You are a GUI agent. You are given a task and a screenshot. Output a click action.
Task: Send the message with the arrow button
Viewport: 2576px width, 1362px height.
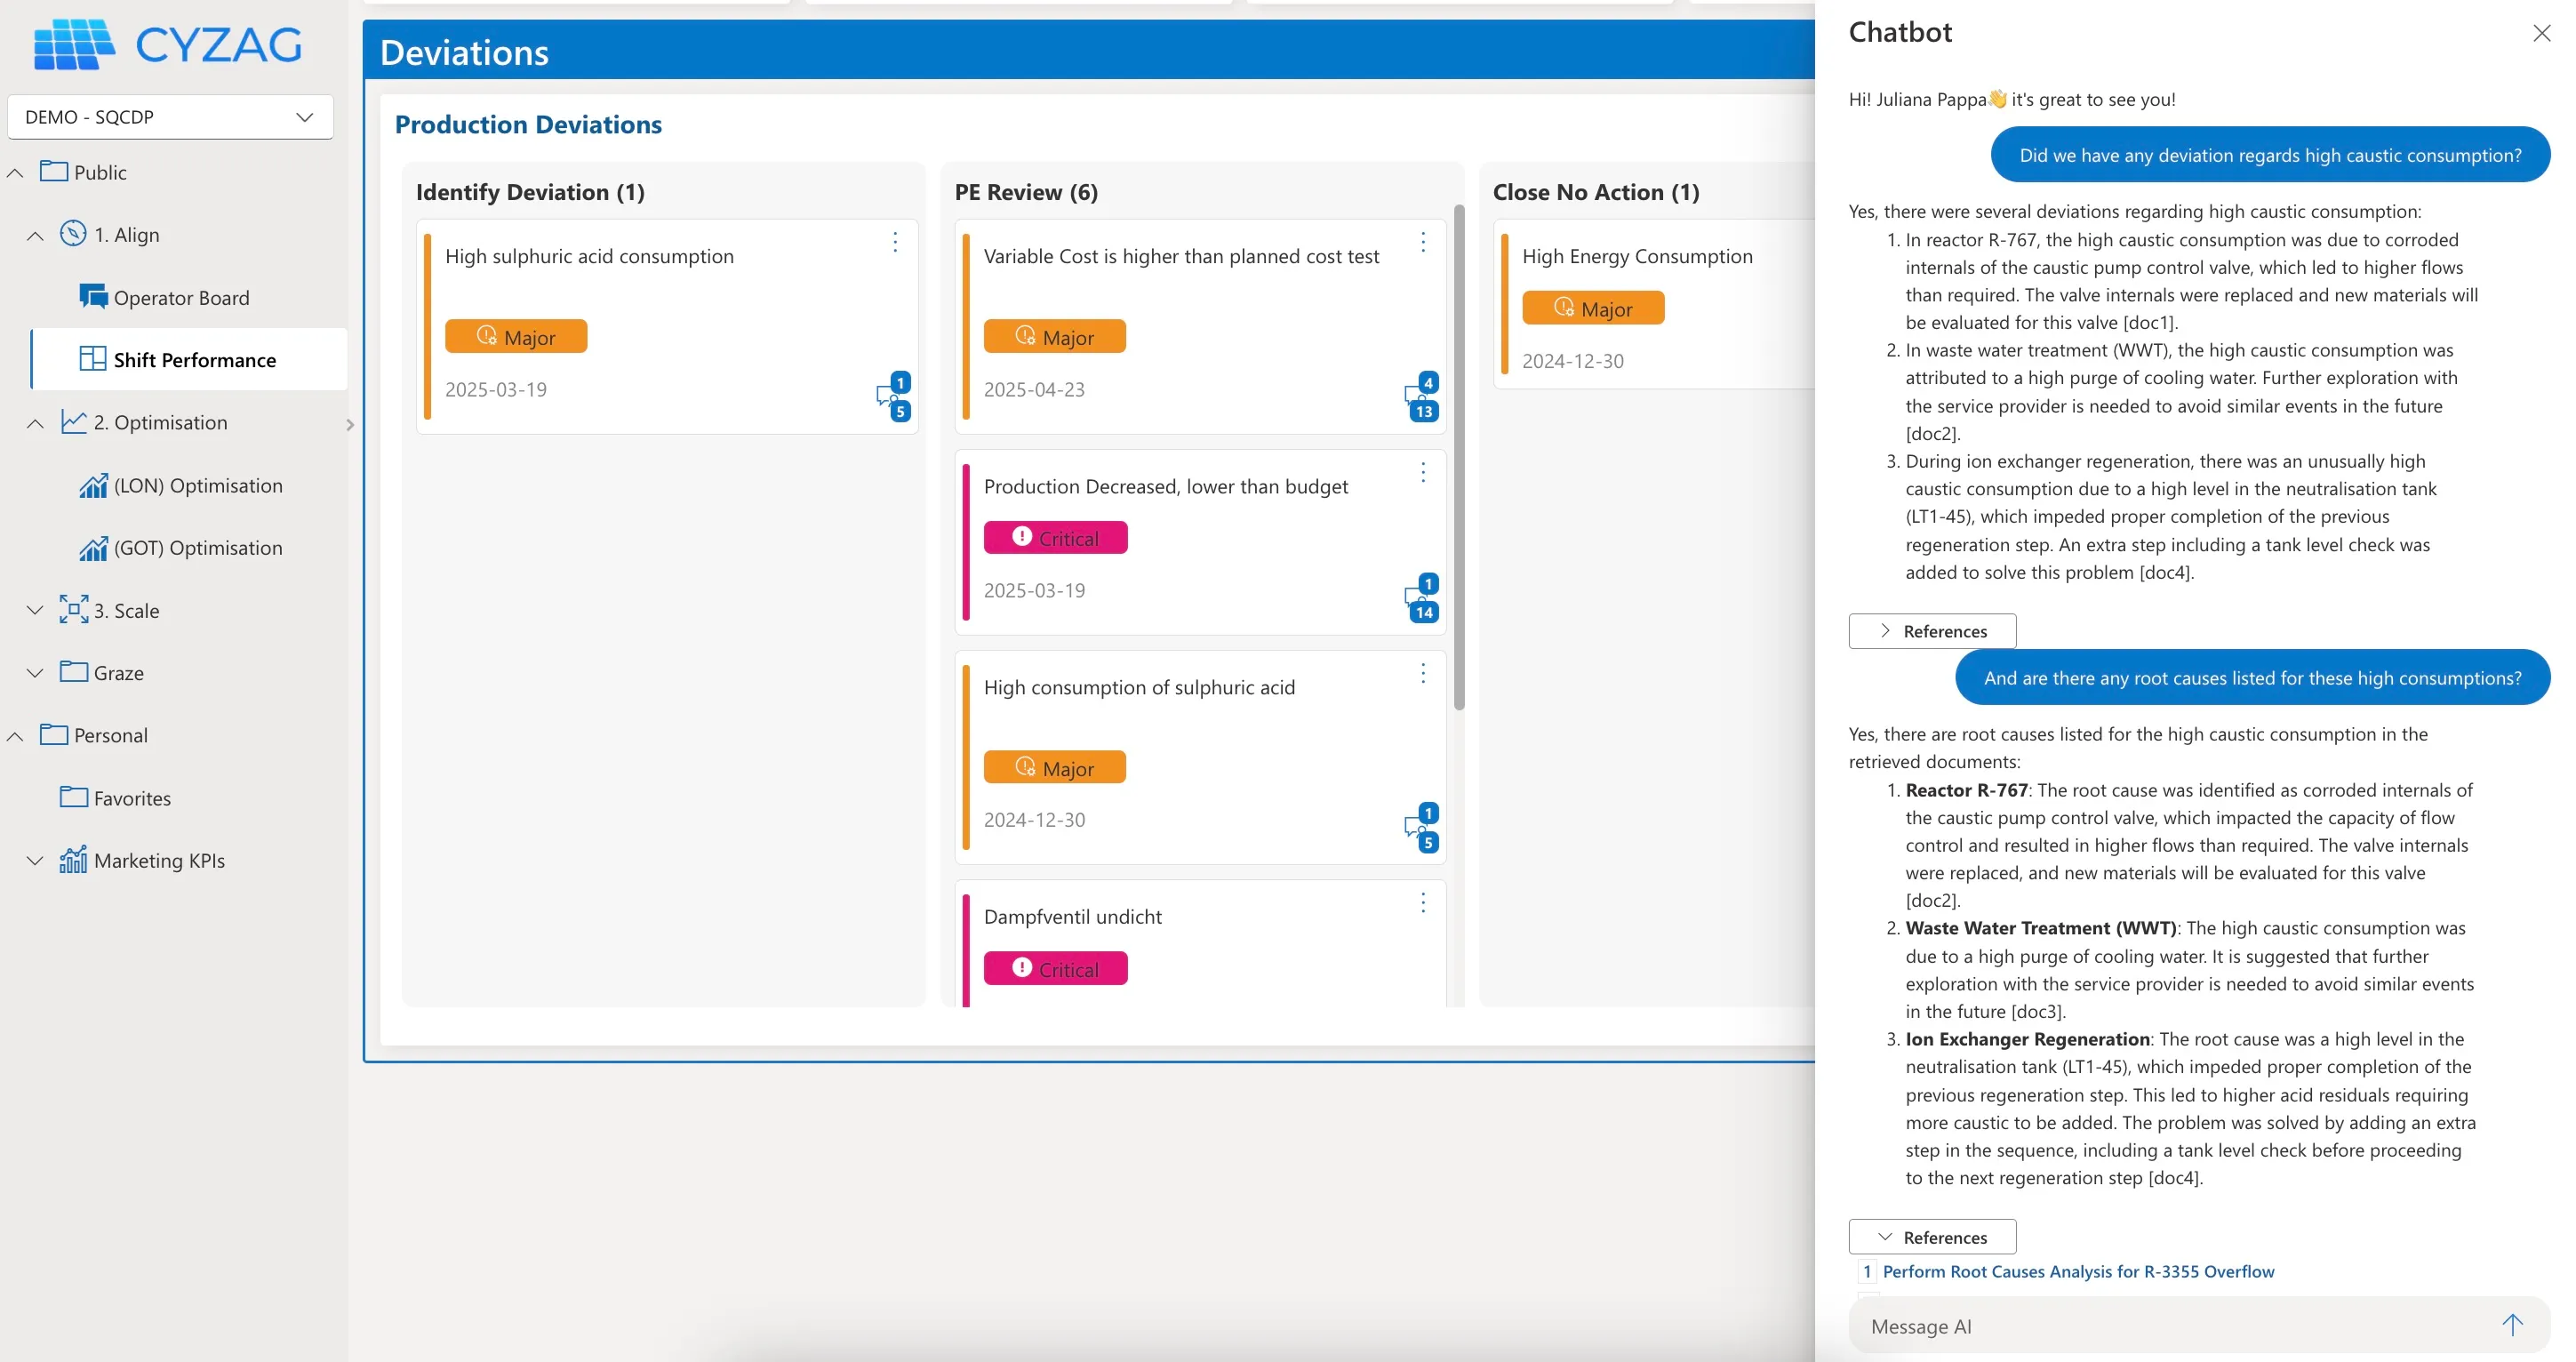pos(2512,1325)
